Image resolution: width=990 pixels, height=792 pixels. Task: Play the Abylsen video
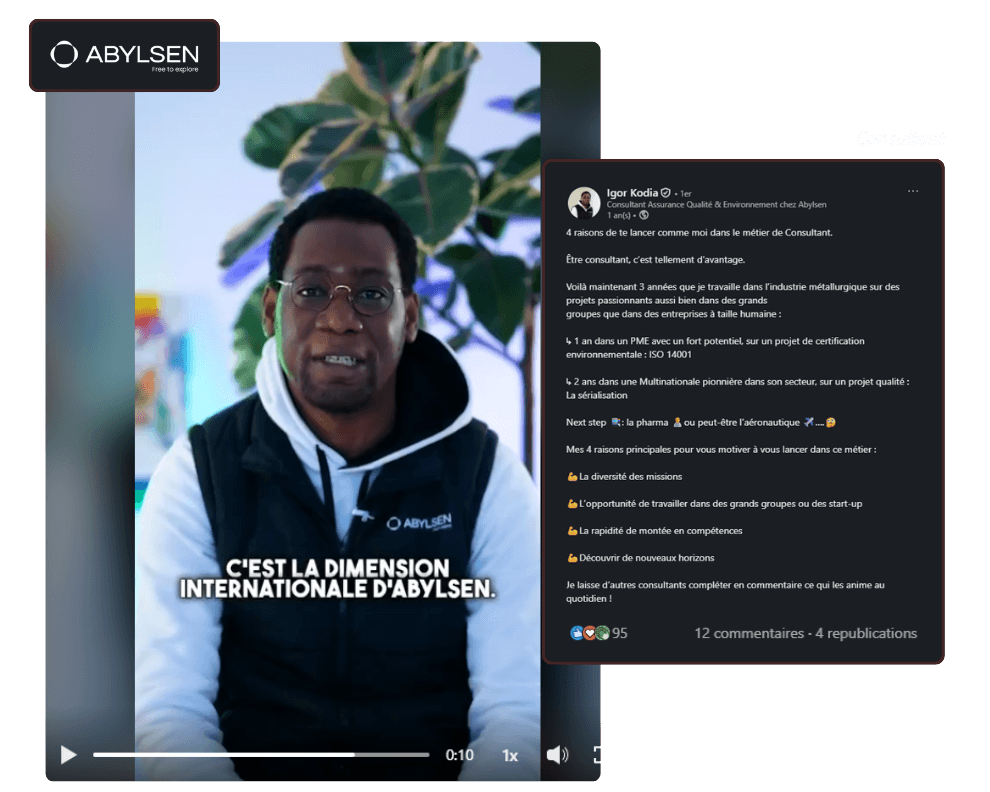tap(68, 755)
